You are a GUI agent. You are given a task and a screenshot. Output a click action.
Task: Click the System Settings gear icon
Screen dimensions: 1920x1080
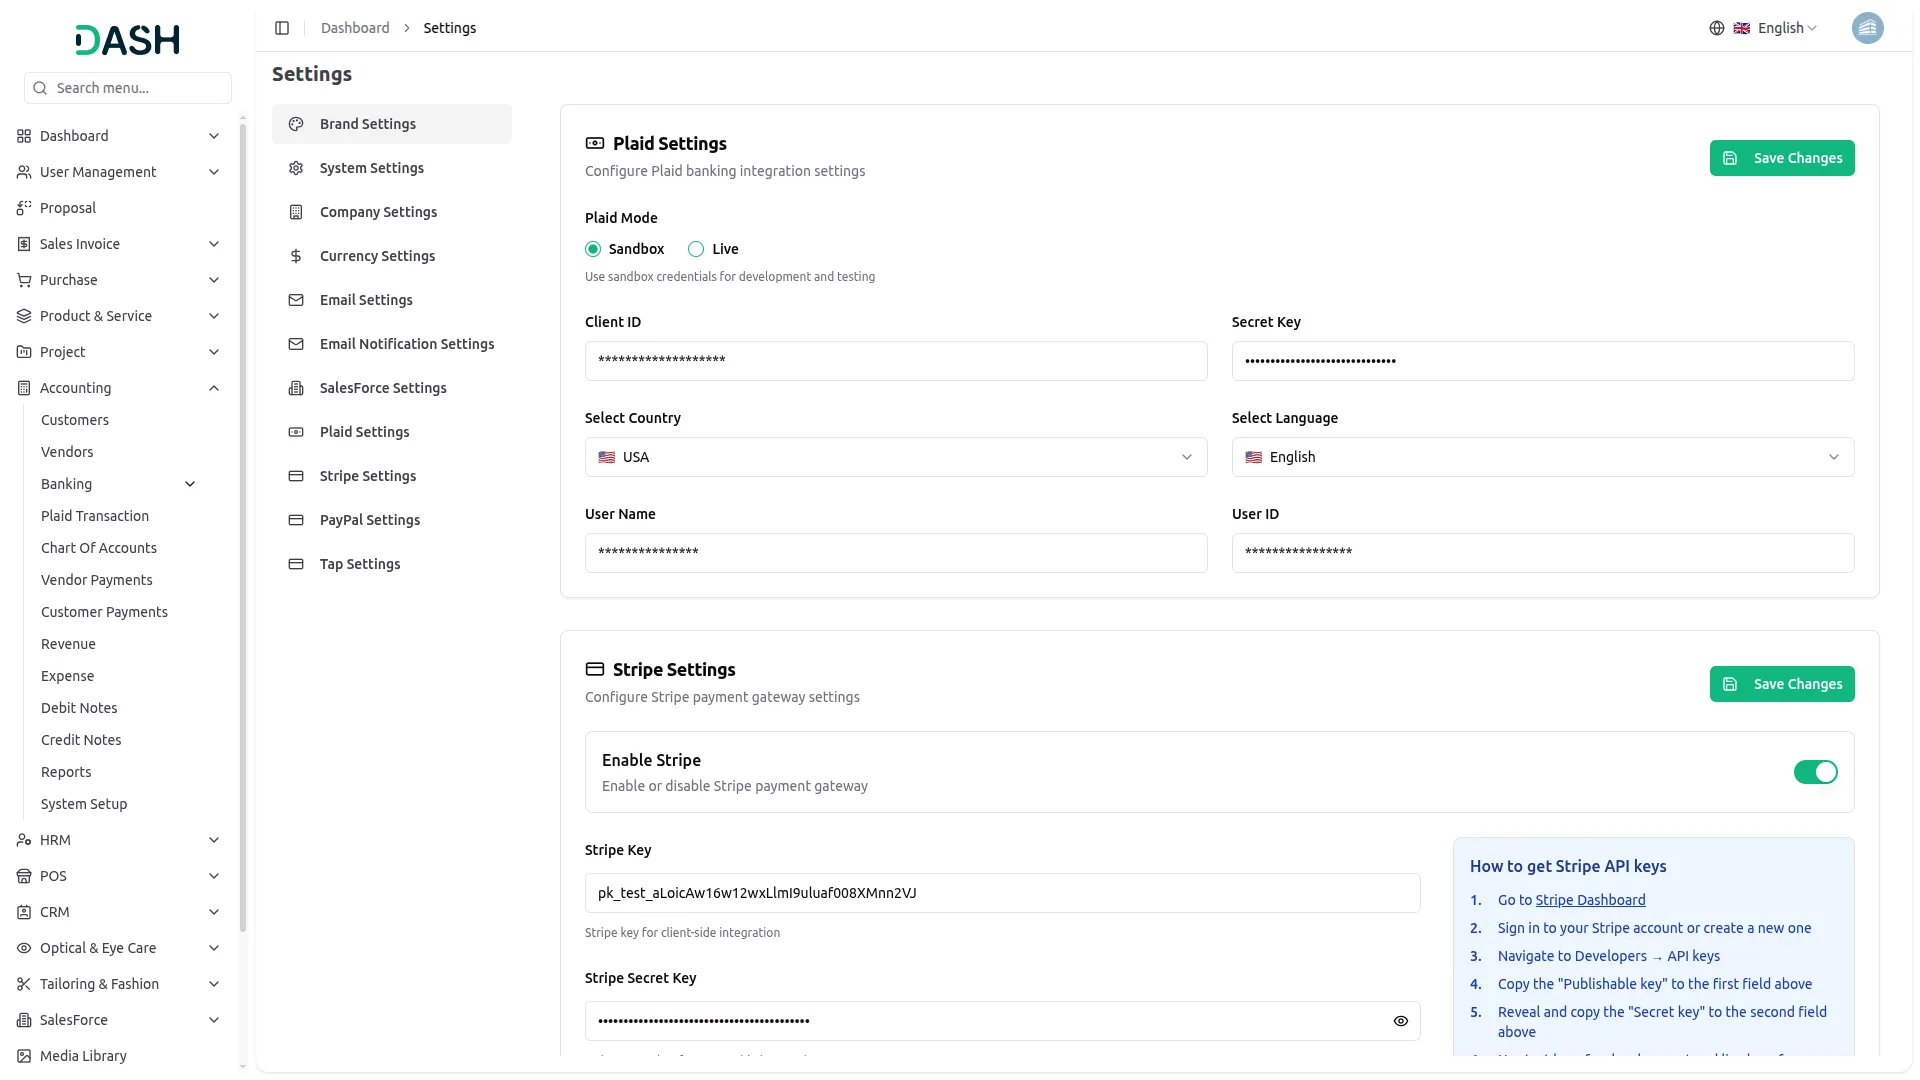click(x=296, y=168)
